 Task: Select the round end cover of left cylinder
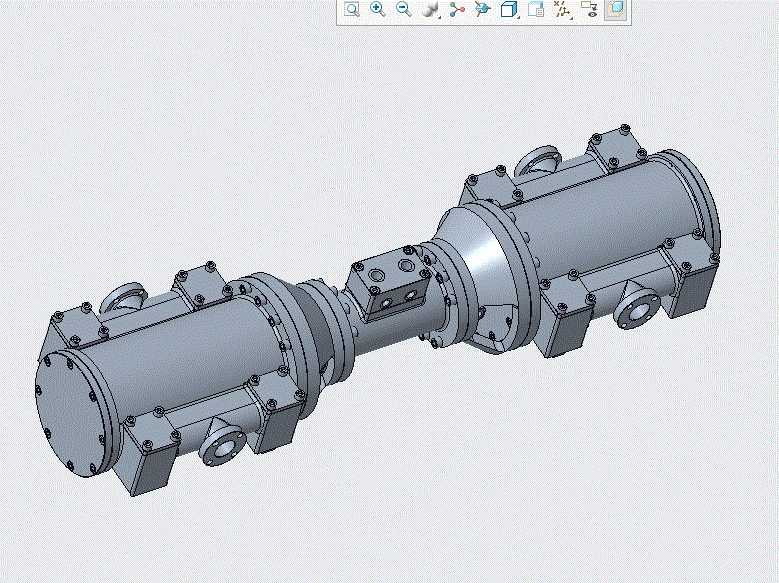pos(71,414)
